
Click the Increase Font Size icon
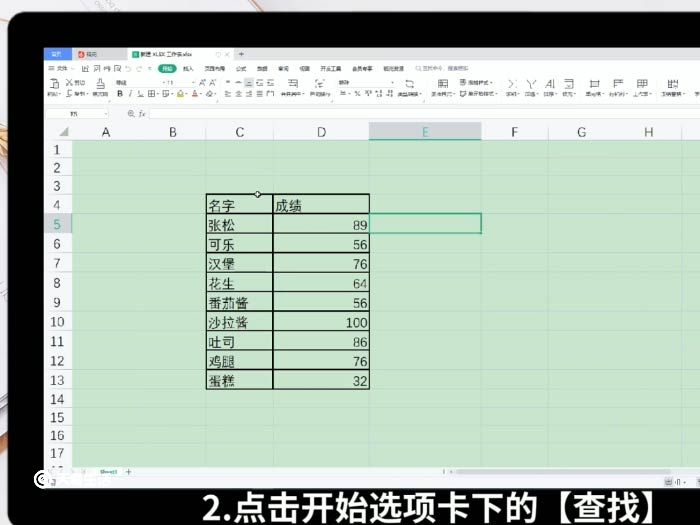pos(202,83)
